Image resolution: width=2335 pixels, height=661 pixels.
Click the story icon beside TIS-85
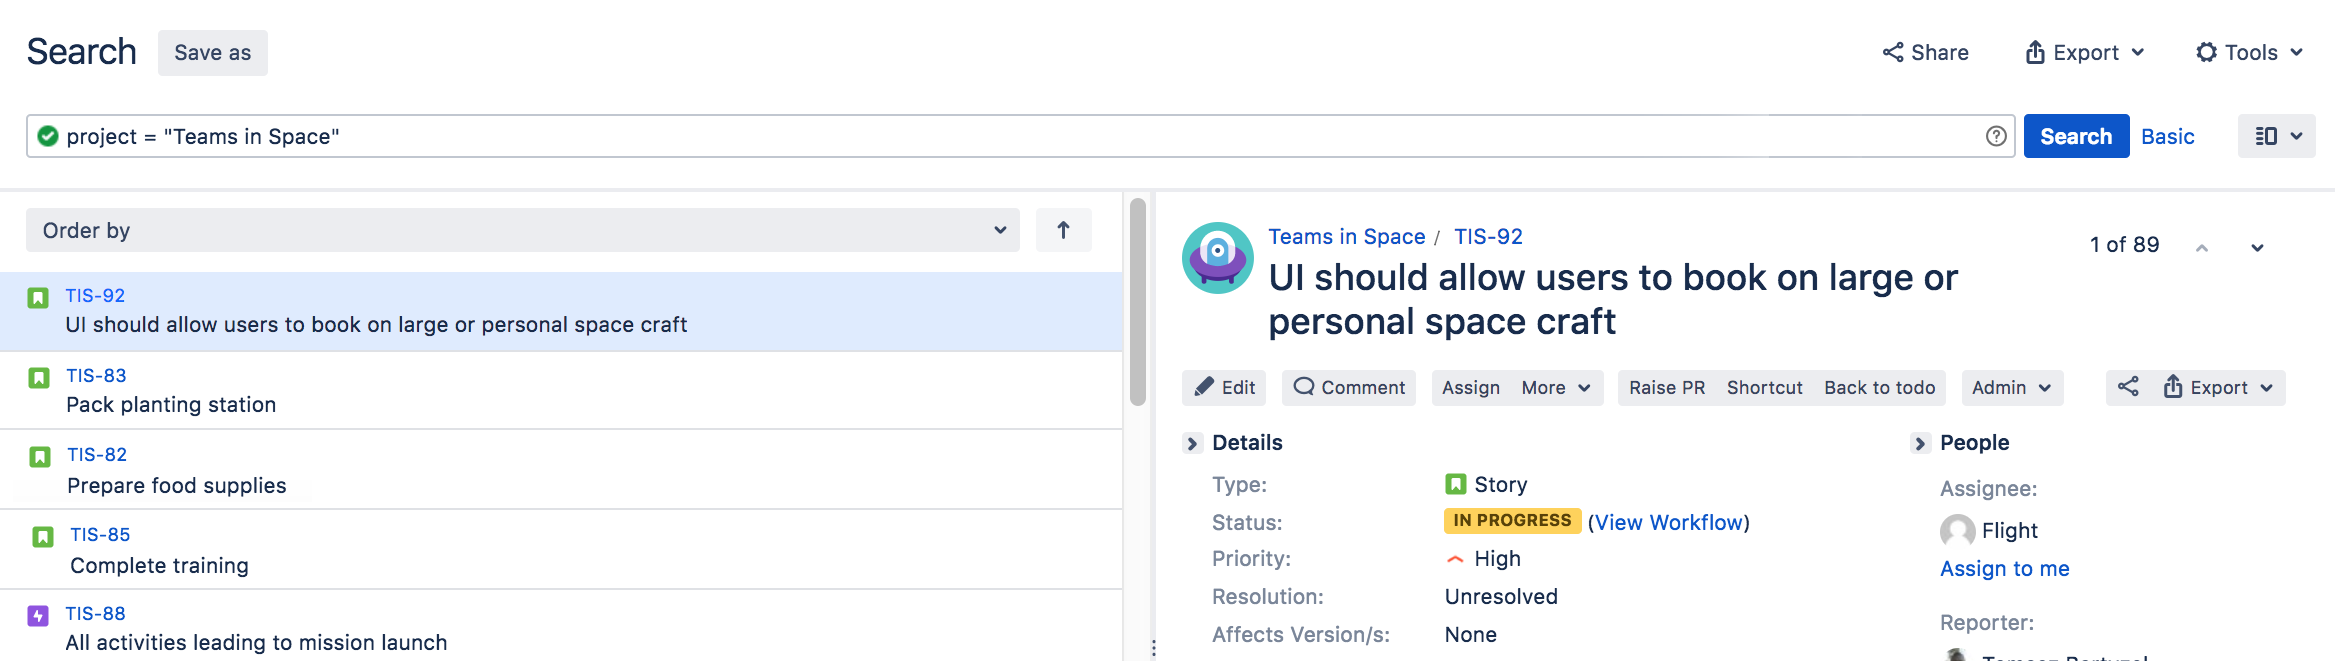(43, 537)
